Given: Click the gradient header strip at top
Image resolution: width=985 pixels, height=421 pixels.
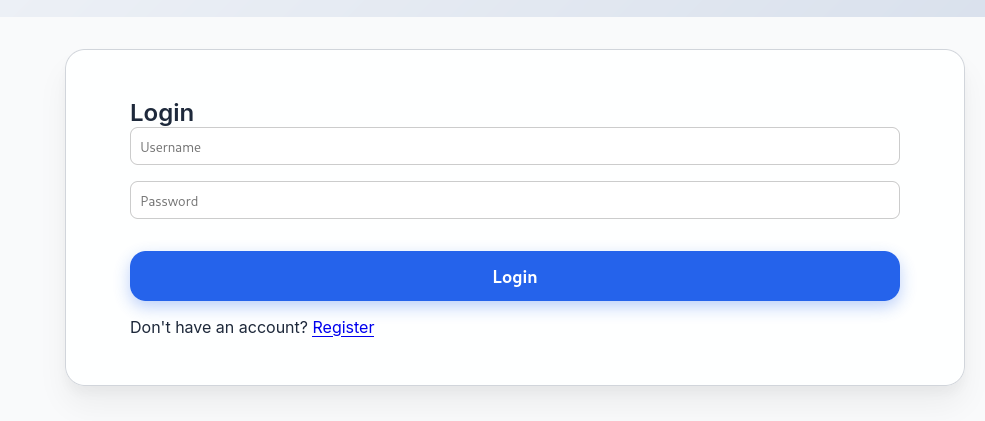Looking at the screenshot, I should (492, 8).
